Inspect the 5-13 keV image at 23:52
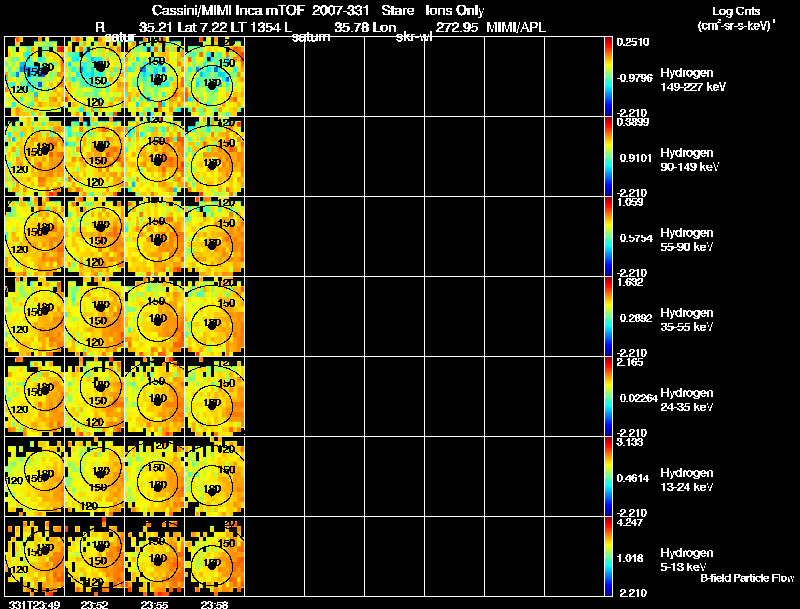This screenshot has width=800, height=609. pos(94,557)
